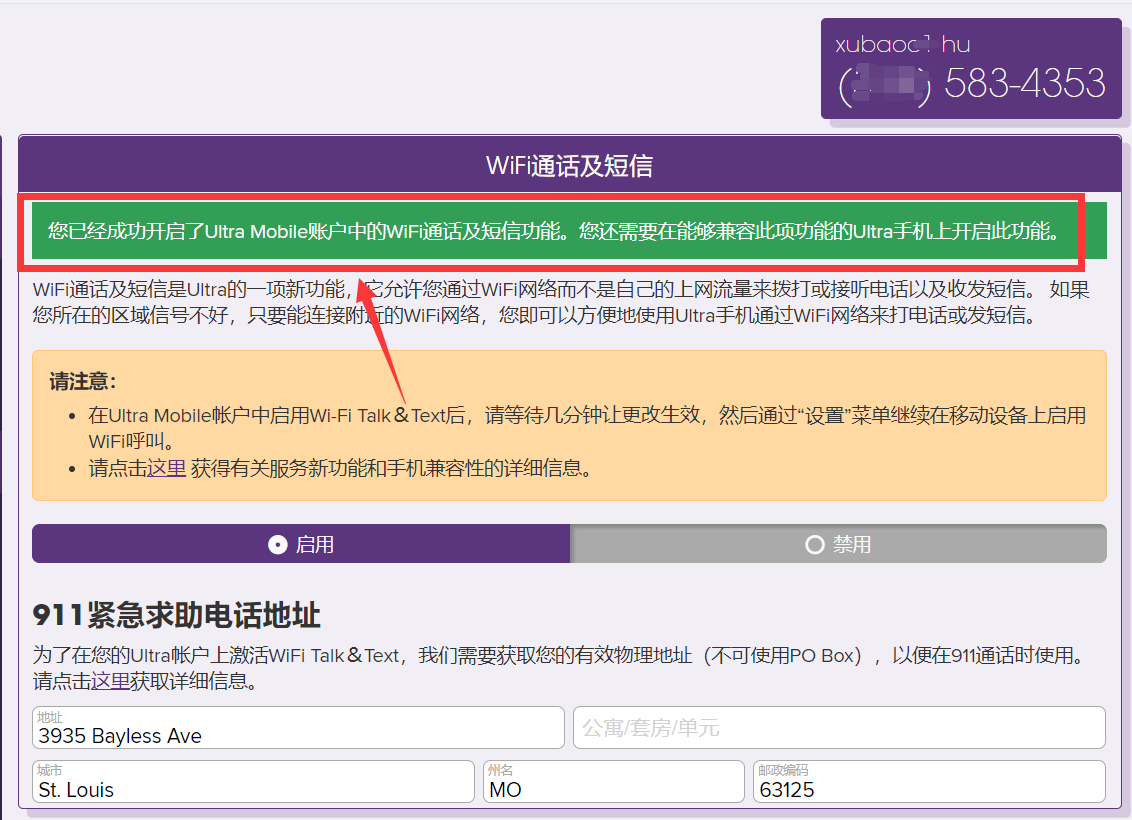Click the account username in the purple banner
This screenshot has width=1132, height=820.
pyautogui.click(x=902, y=45)
